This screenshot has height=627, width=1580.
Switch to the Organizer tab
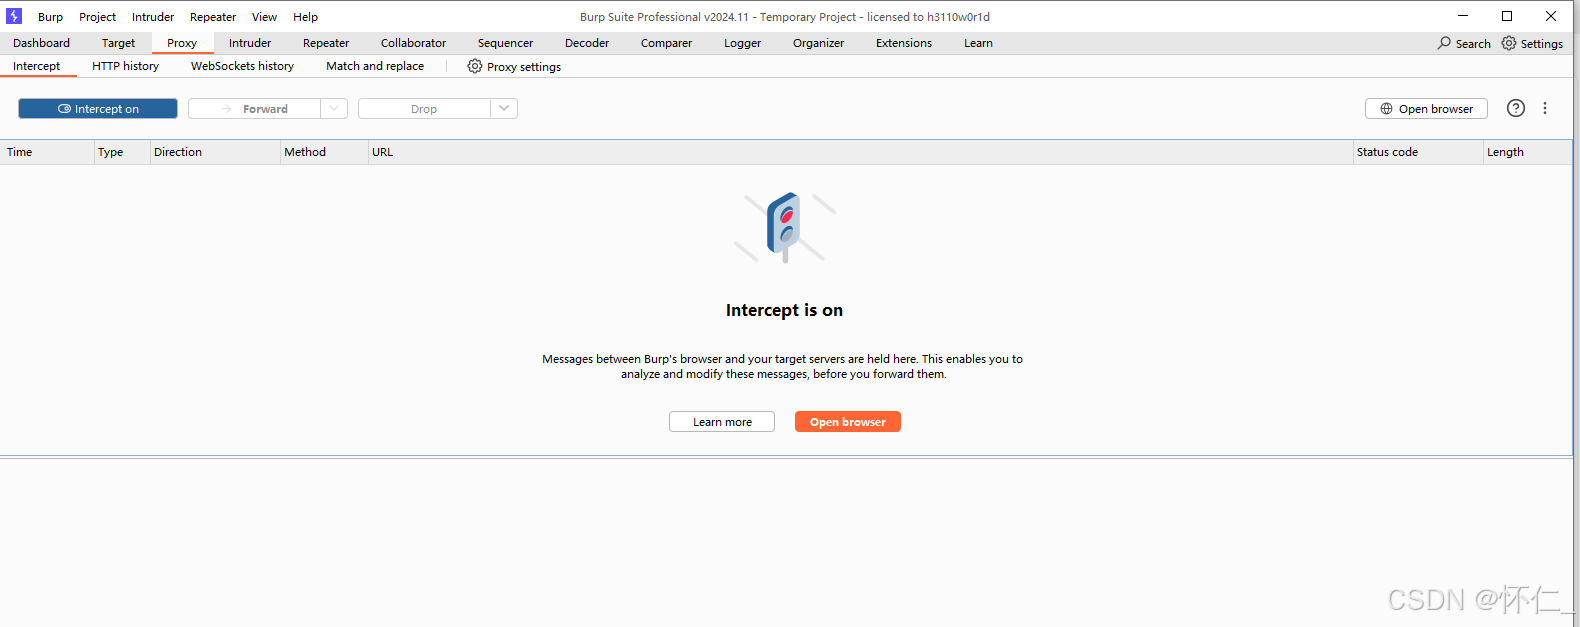pos(818,43)
